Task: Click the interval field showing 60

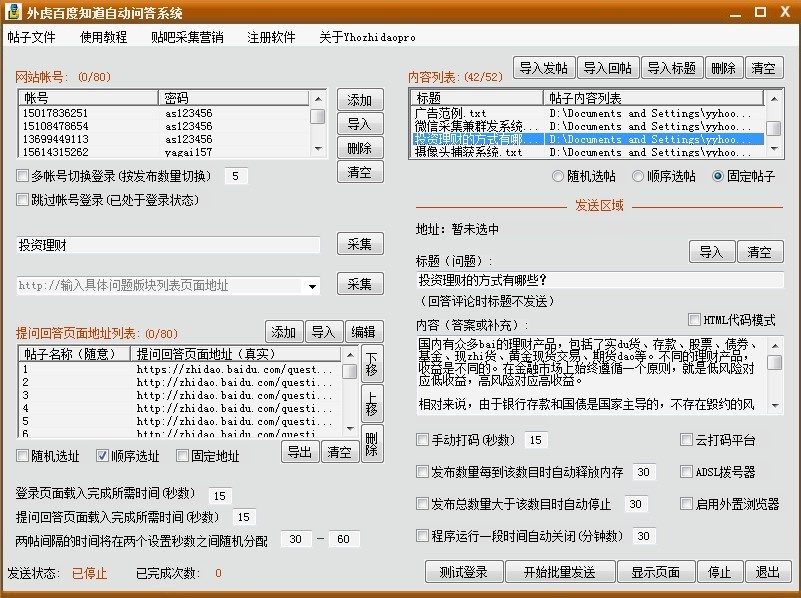Action: [x=344, y=539]
